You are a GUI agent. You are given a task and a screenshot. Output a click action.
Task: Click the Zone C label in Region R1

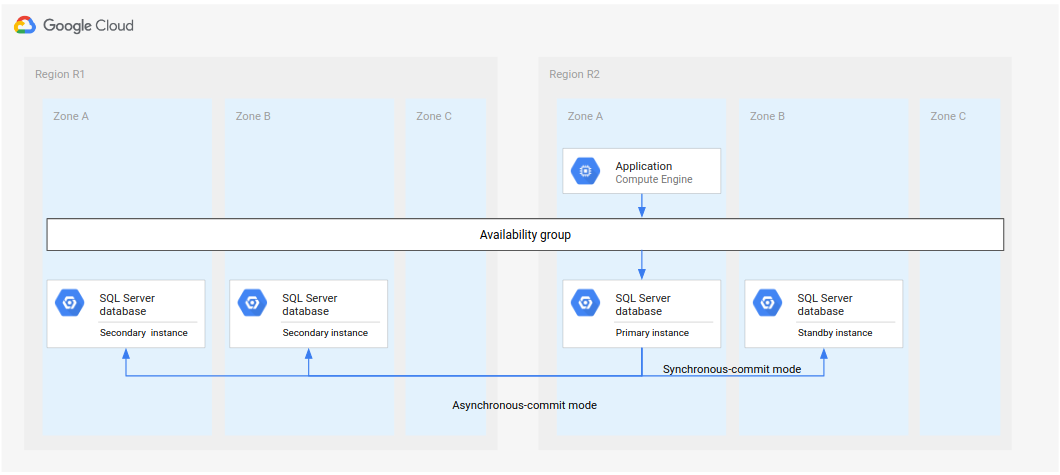(x=434, y=116)
